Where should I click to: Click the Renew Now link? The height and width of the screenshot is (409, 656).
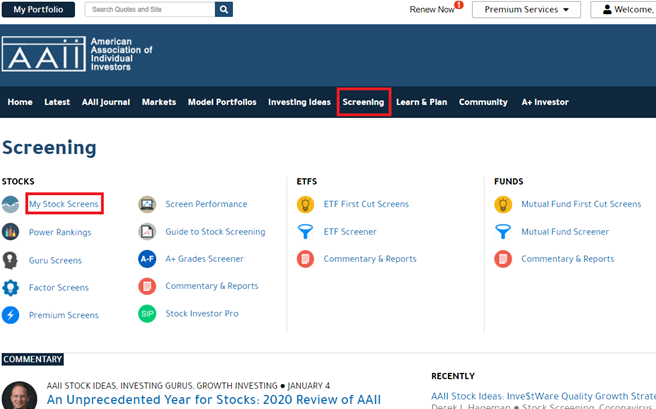point(432,10)
